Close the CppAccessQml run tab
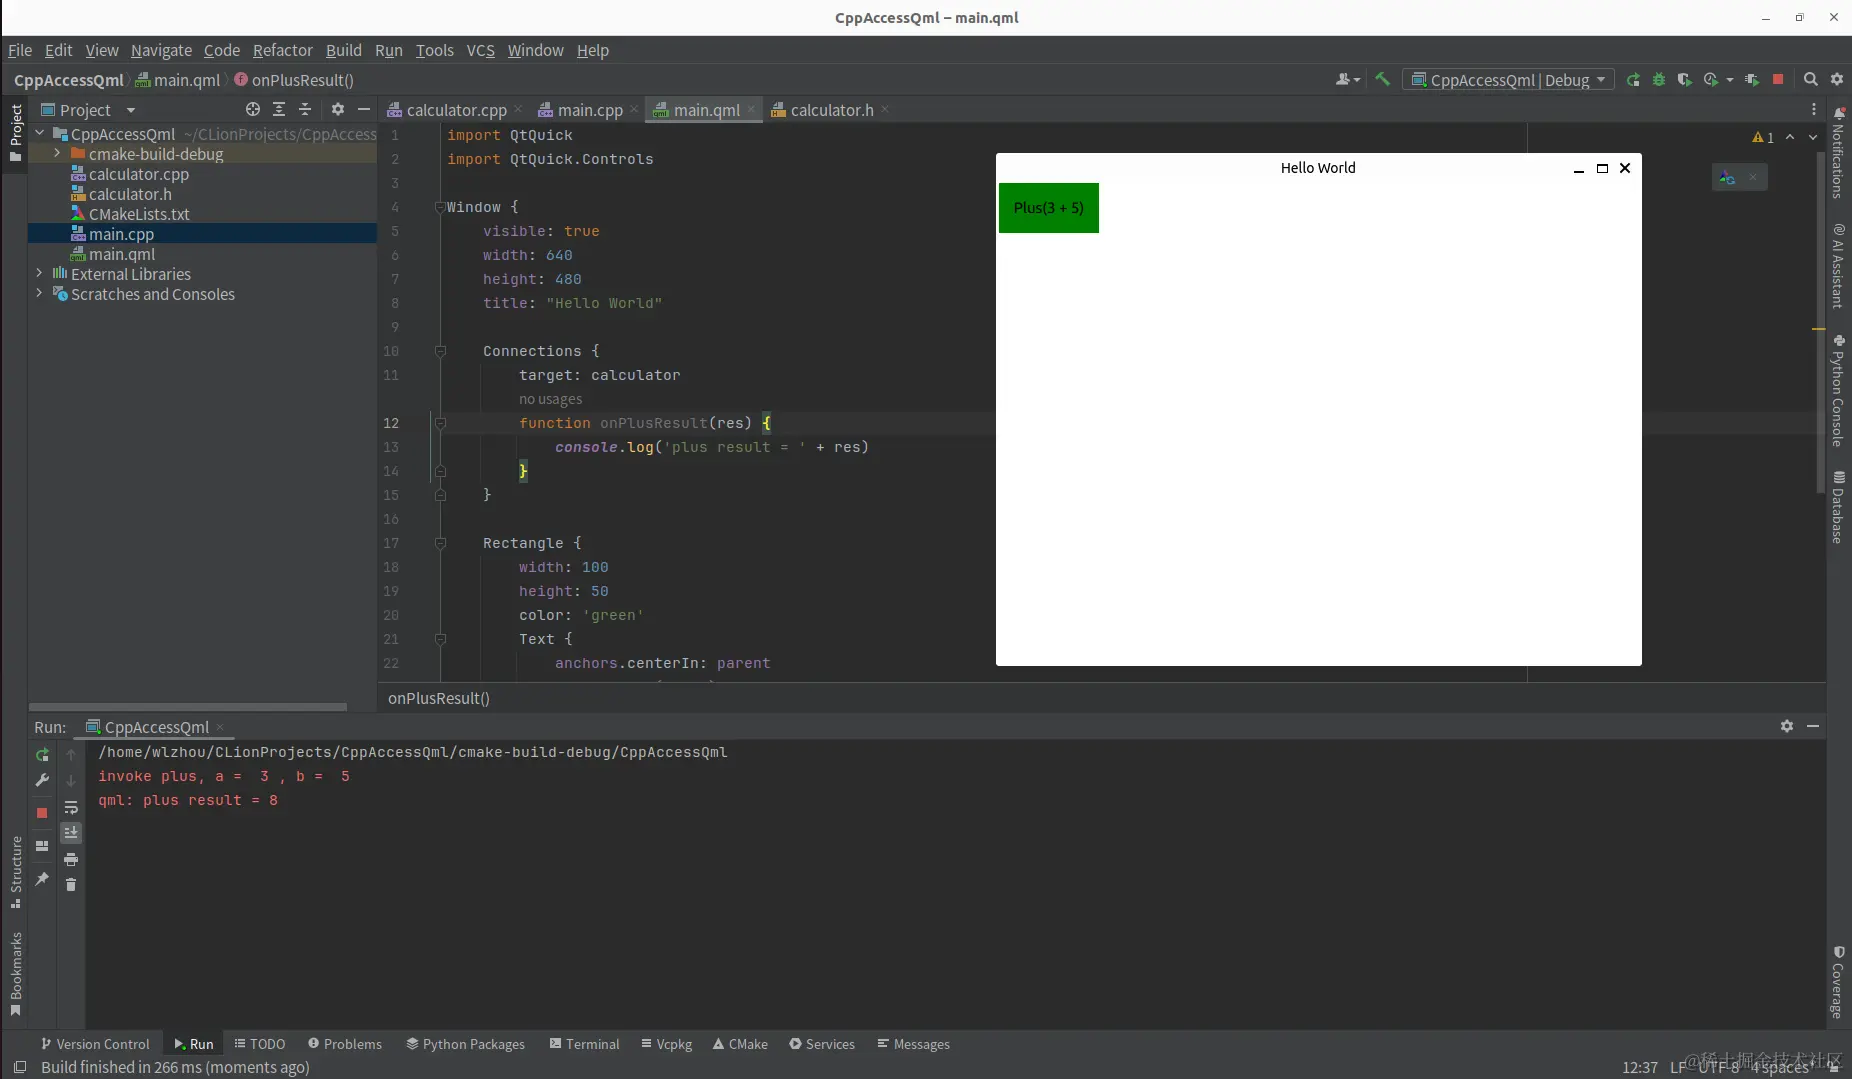This screenshot has height=1079, width=1852. click(x=220, y=727)
